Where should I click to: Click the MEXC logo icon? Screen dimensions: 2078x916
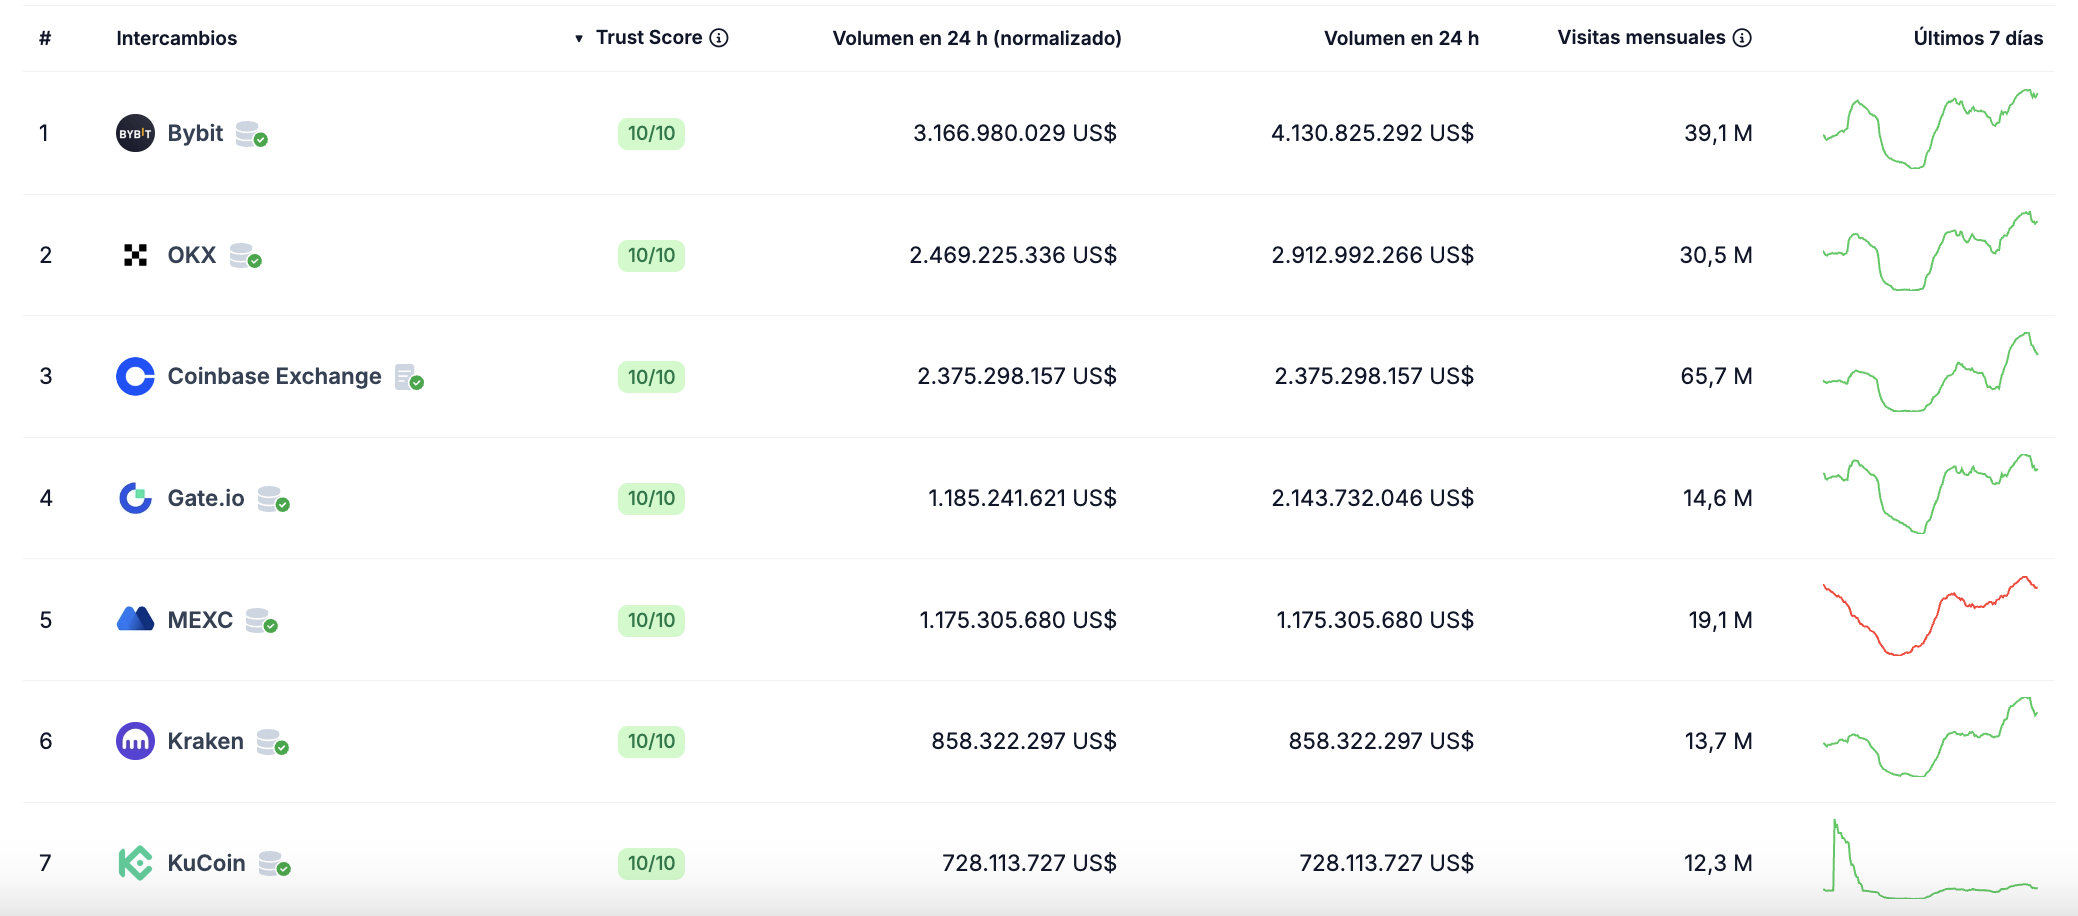point(135,620)
